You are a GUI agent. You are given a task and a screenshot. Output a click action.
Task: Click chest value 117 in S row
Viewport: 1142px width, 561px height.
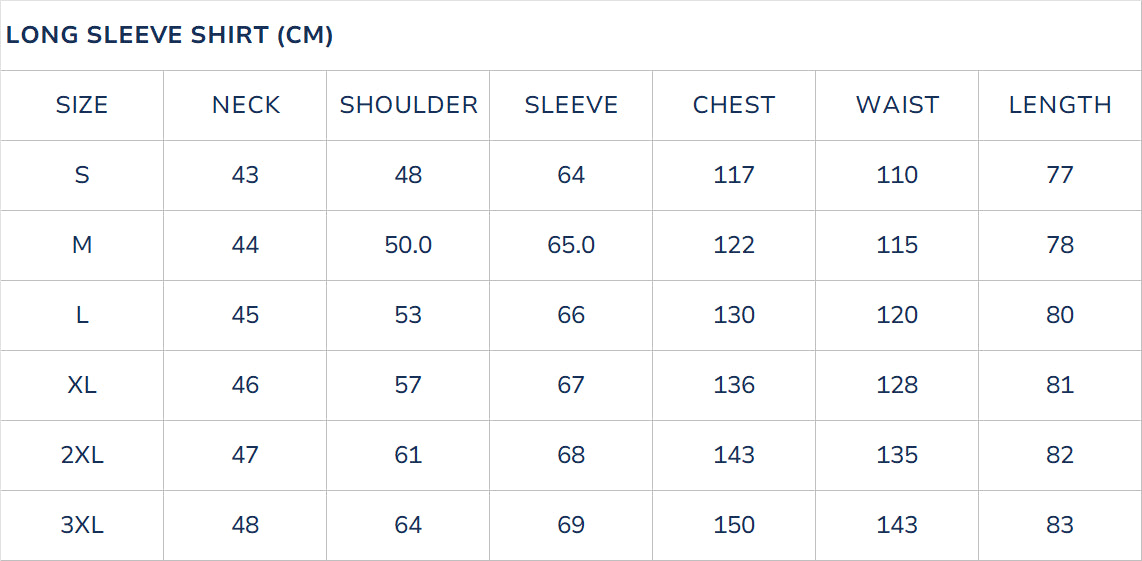tap(734, 175)
